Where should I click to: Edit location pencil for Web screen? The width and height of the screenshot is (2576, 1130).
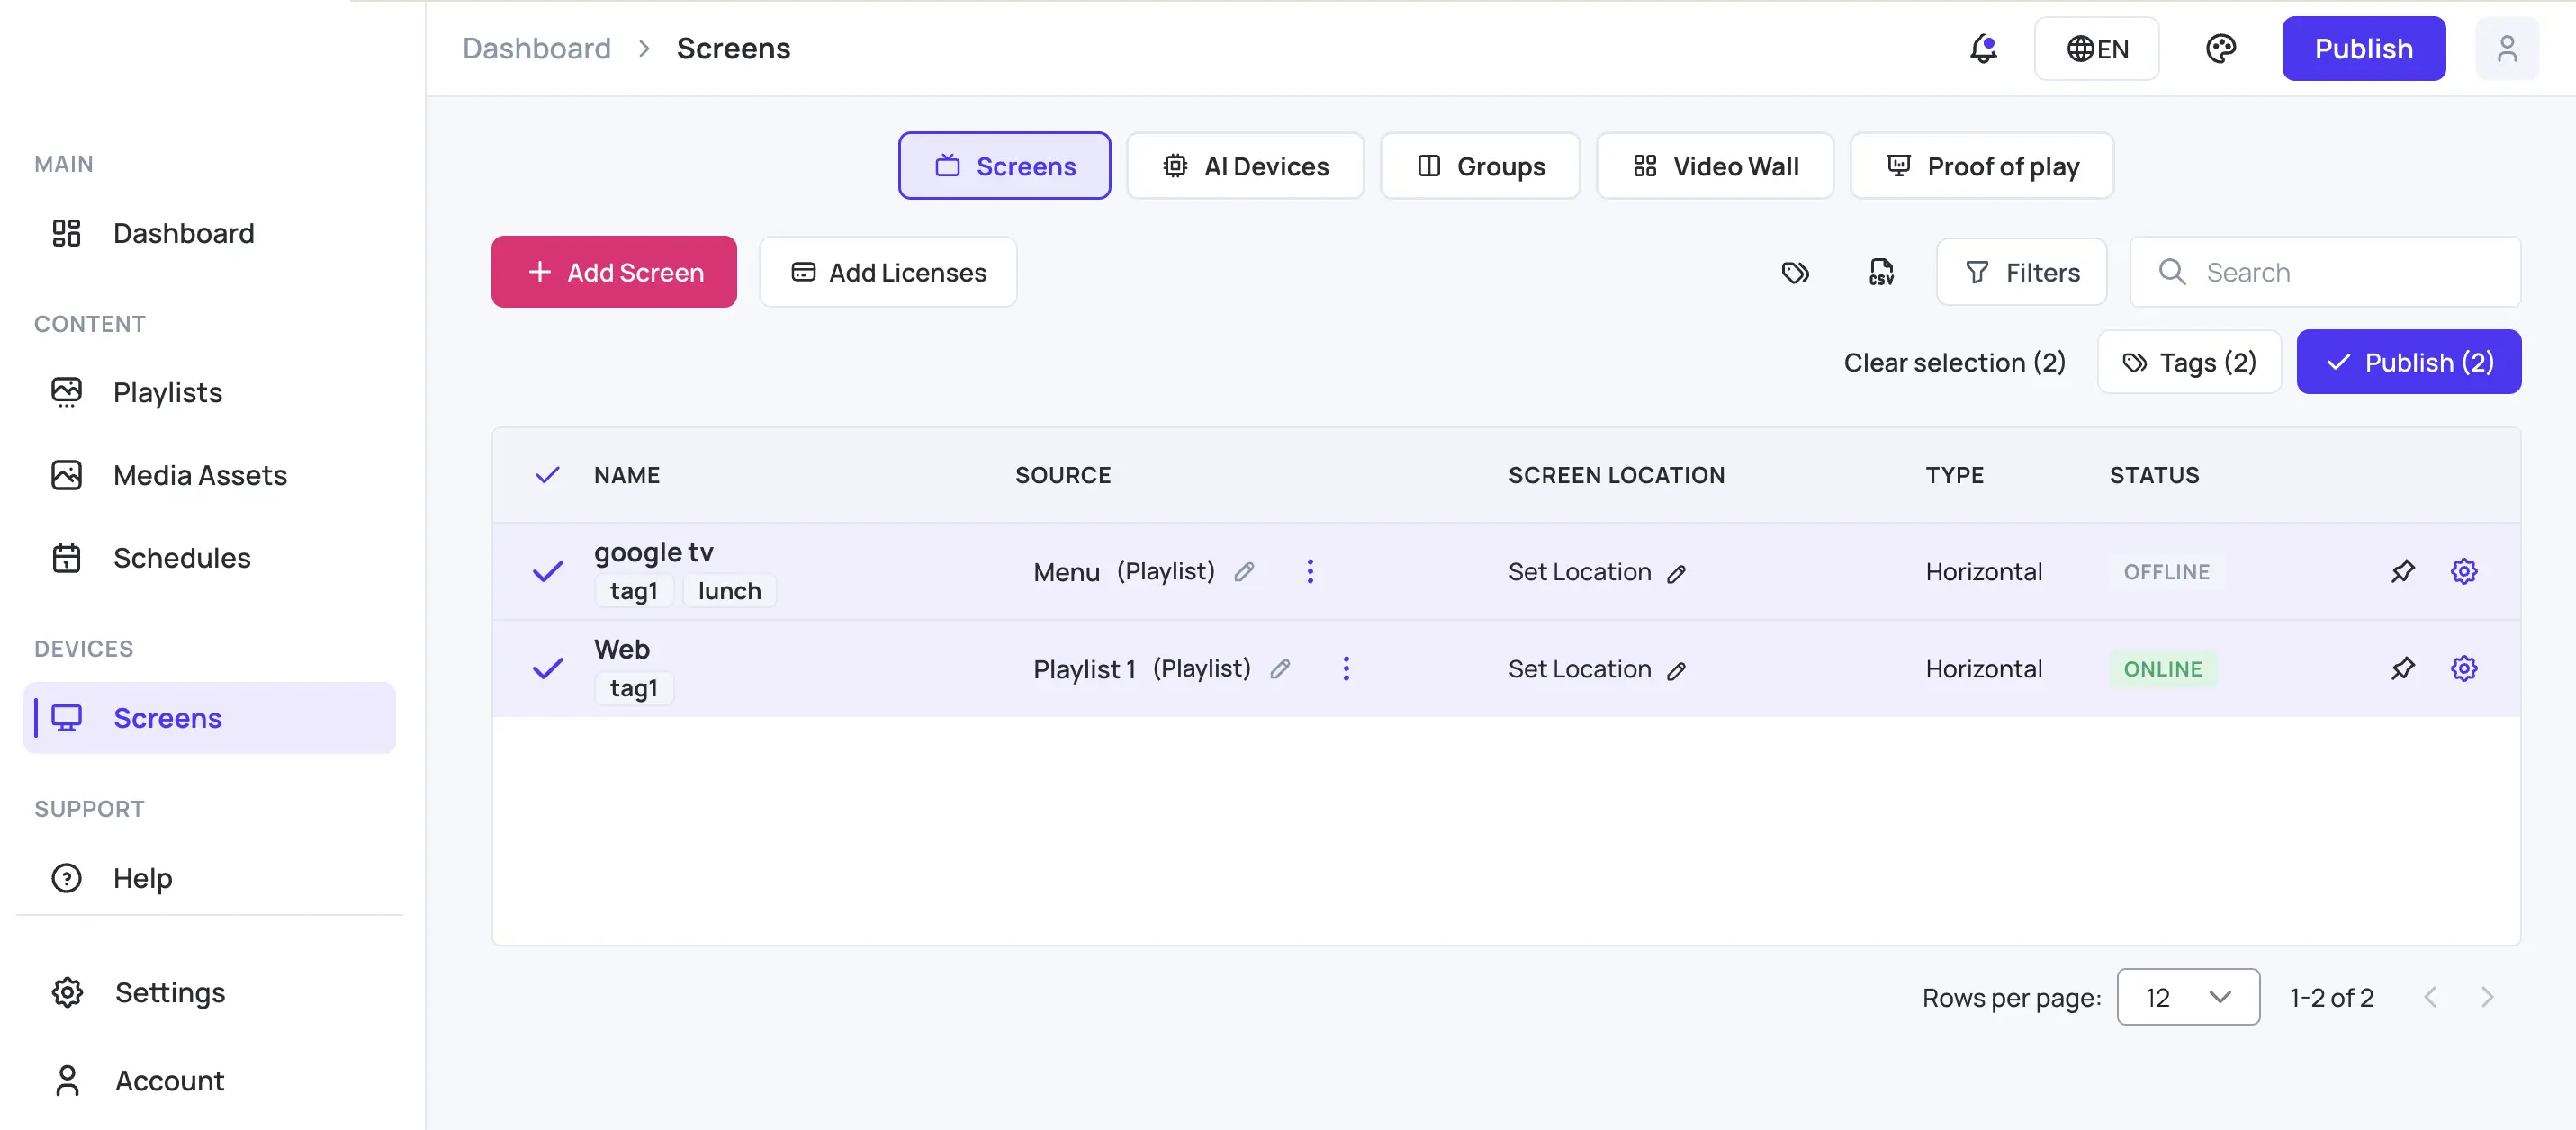(1676, 671)
